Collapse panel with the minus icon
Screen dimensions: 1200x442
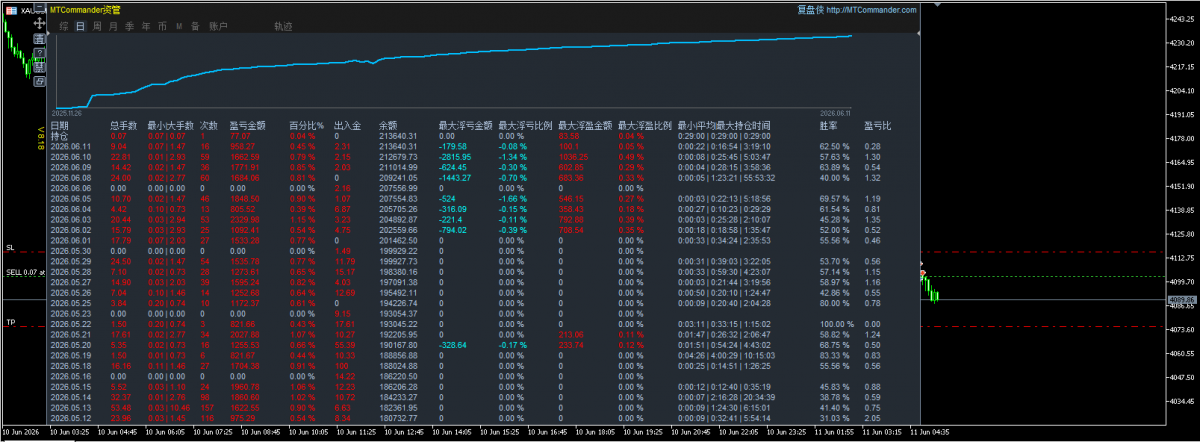(39, 6)
